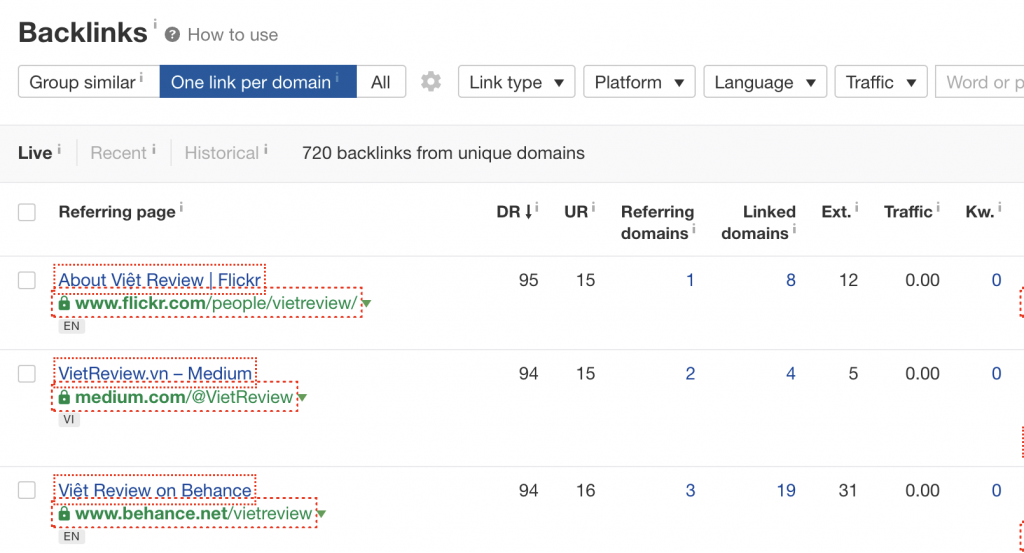The width and height of the screenshot is (1024, 553).
Task: Open the medium.com/@VietReview URL
Action: [184, 397]
